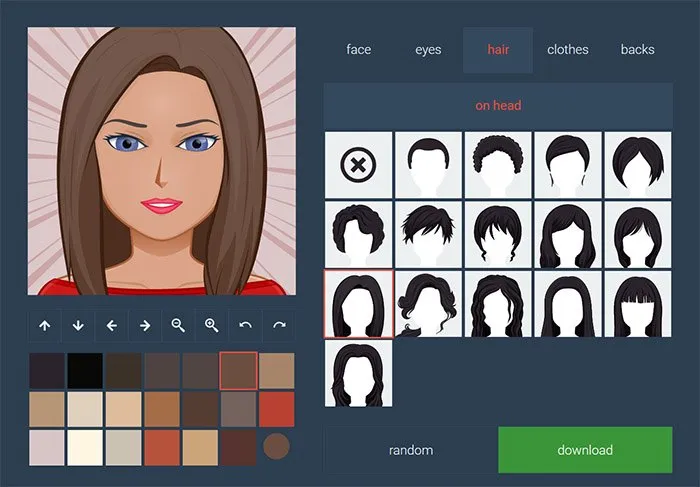This screenshot has width=700, height=487.
Task: Pick the black hair color swatch
Action: pos(85,370)
